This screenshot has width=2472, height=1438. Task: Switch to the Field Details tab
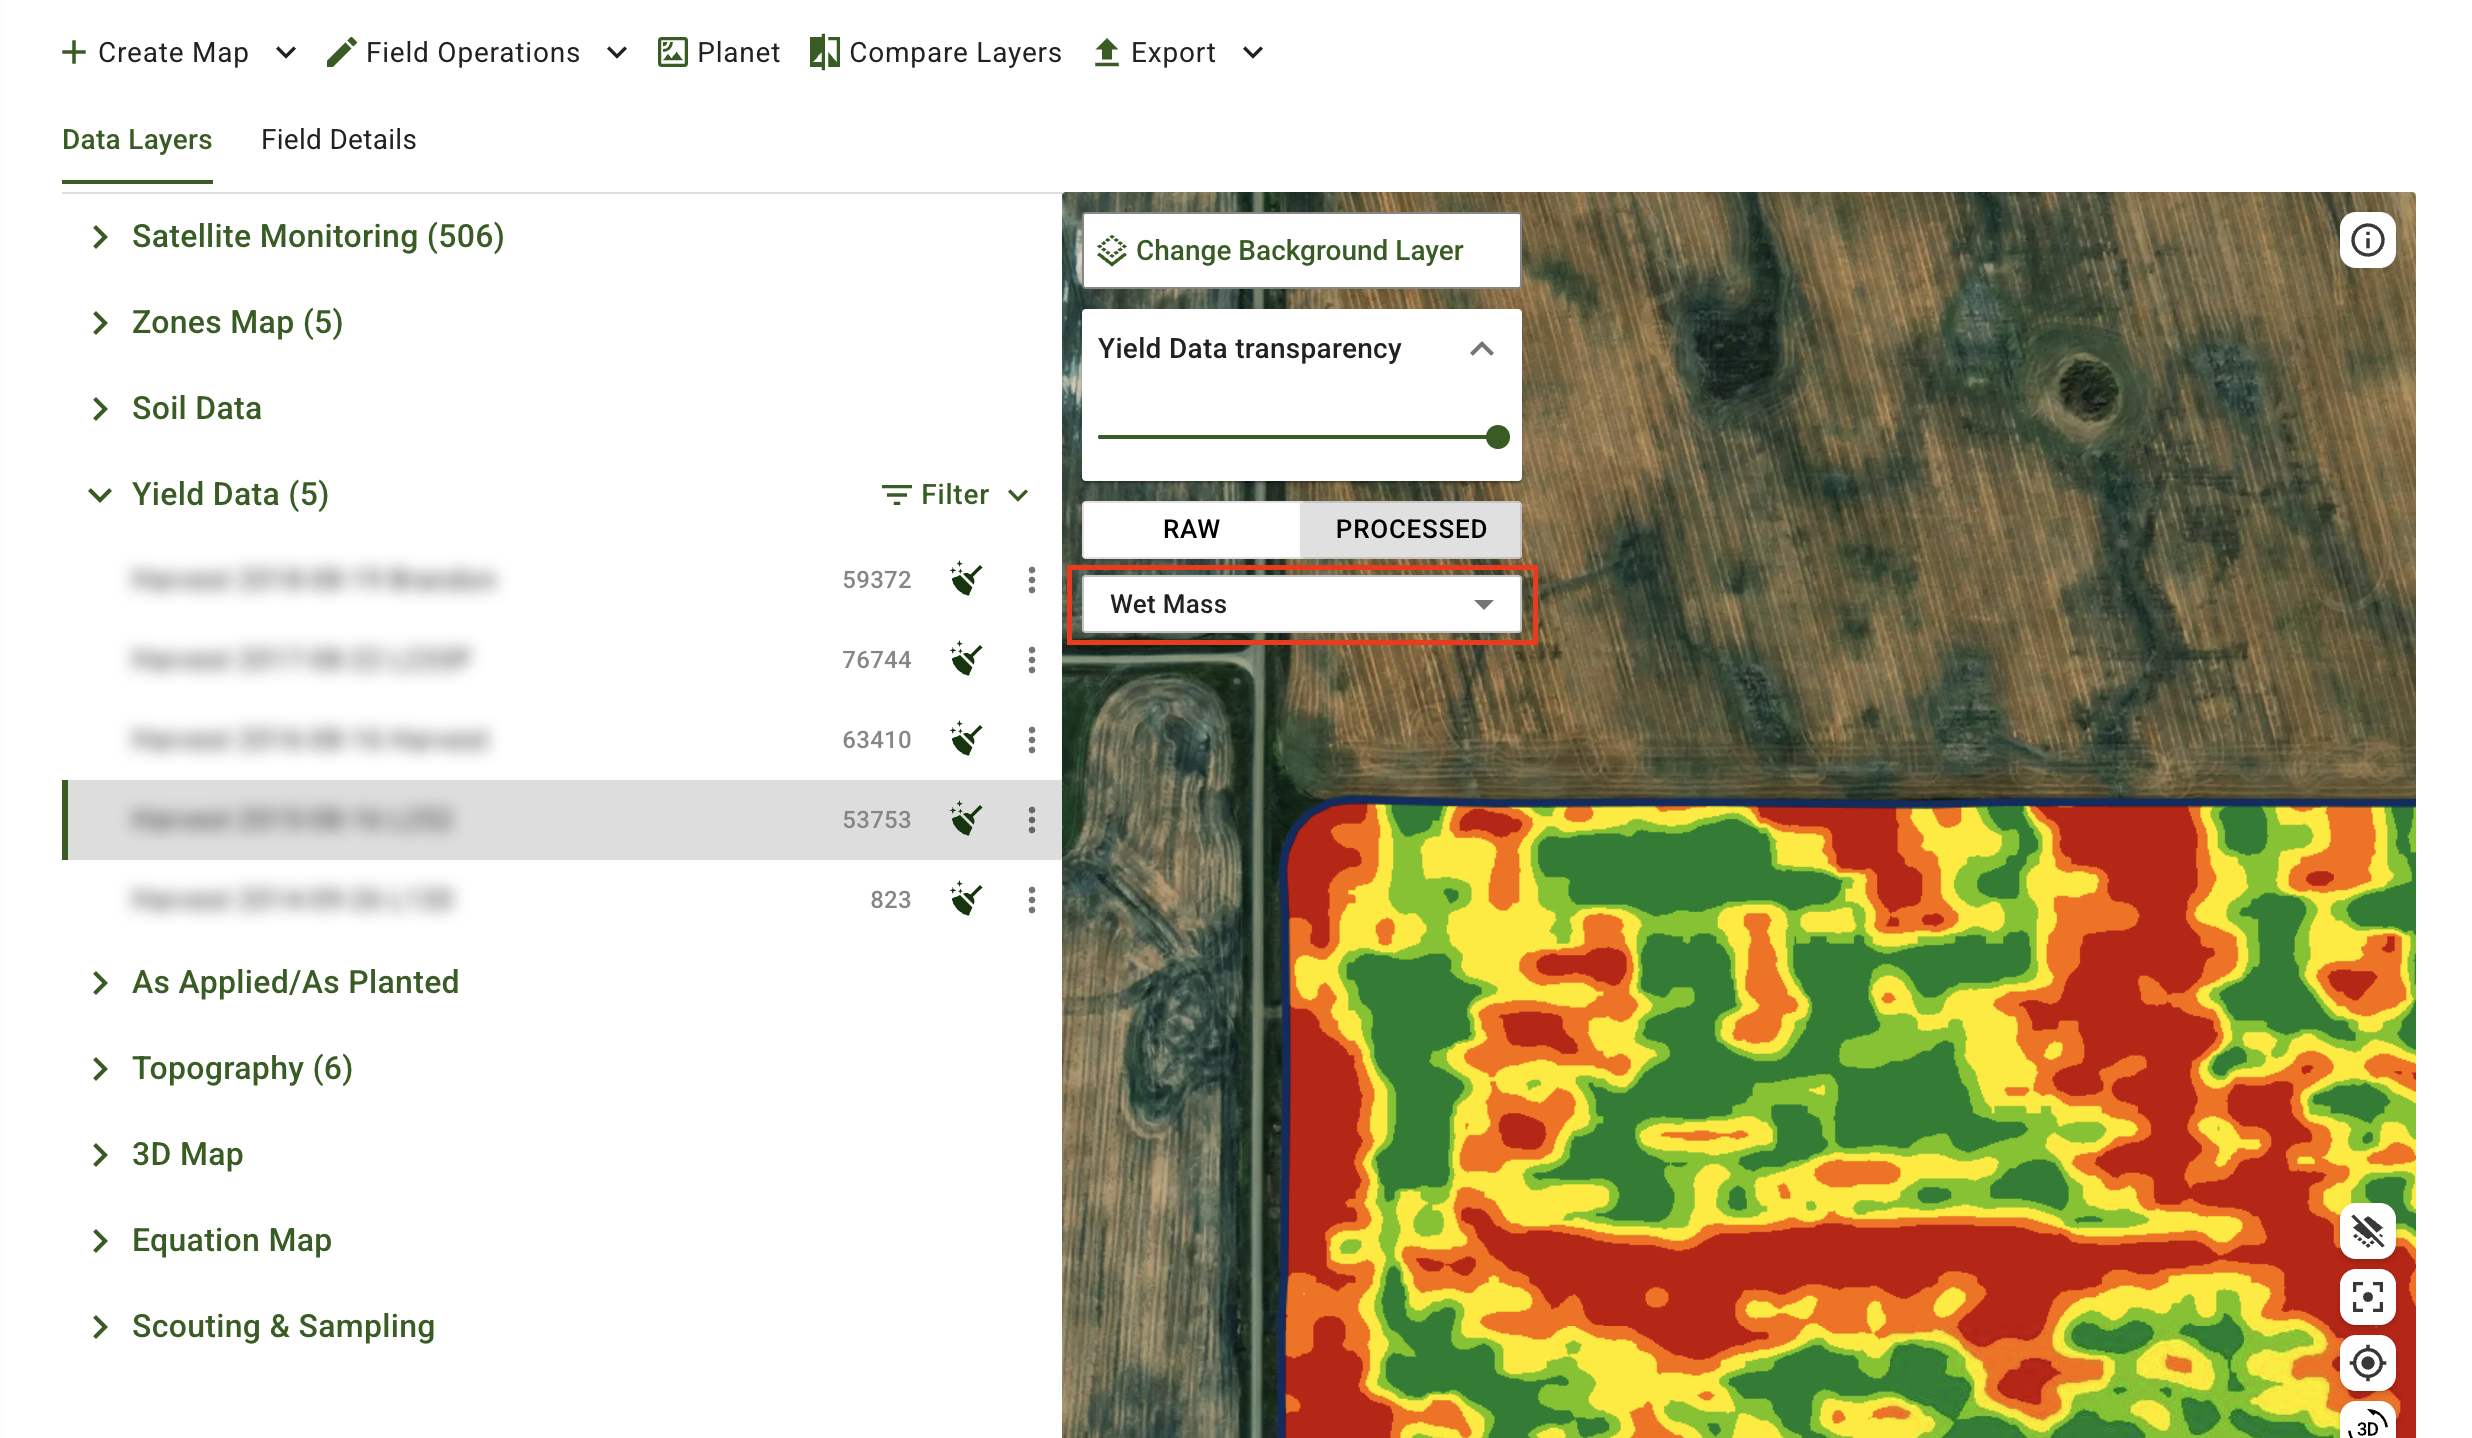coord(338,140)
